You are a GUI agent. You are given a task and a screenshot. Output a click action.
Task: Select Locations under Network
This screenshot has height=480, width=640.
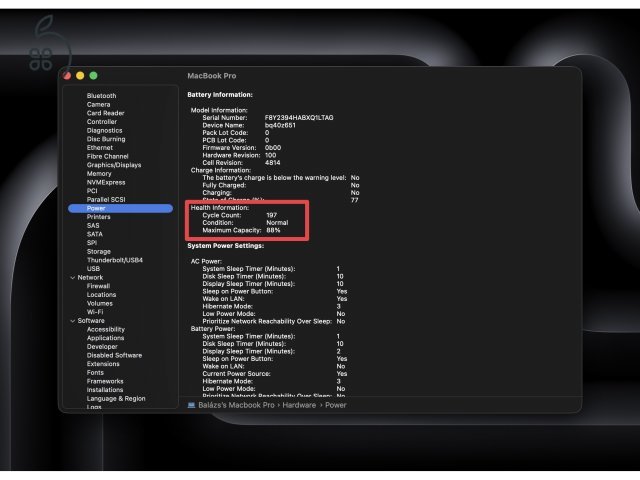coord(101,294)
